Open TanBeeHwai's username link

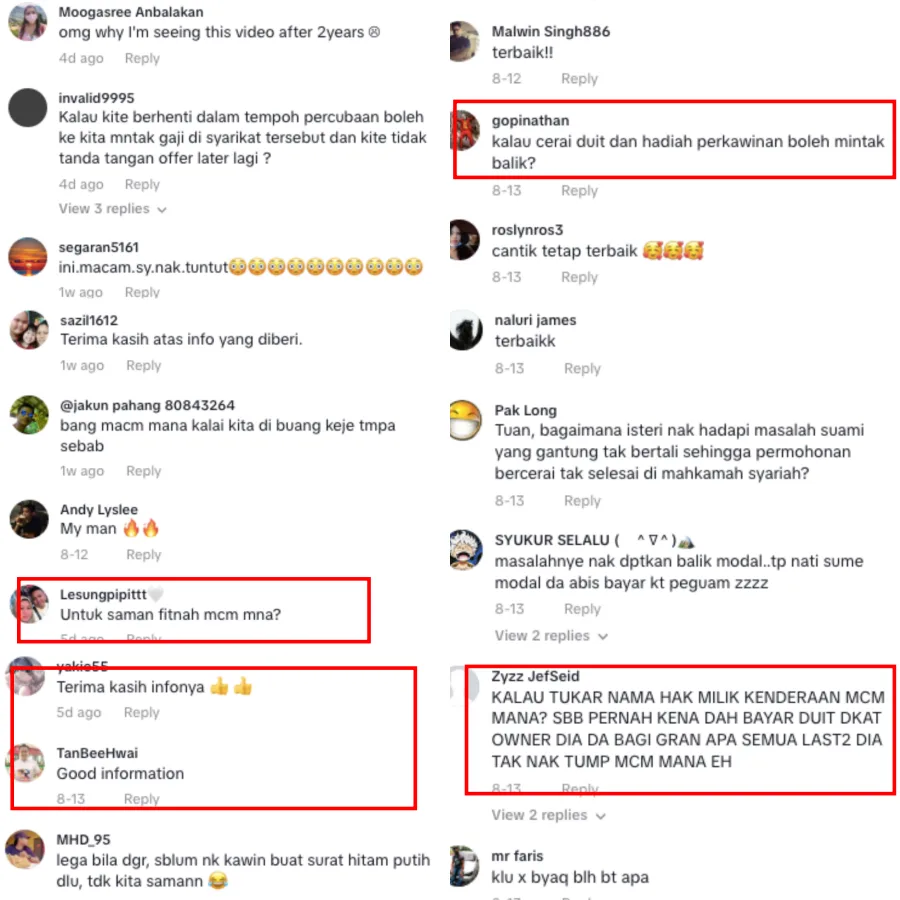pyautogui.click(x=97, y=752)
